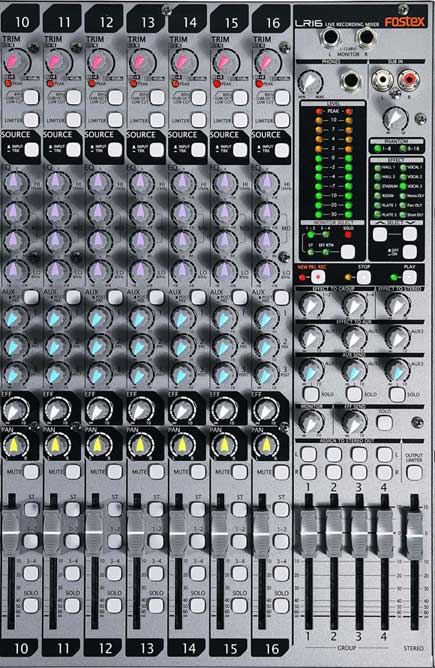The height and width of the screenshot is (668, 435).
Task: Assign channel 10 to group 1-2
Action: tap(31, 541)
